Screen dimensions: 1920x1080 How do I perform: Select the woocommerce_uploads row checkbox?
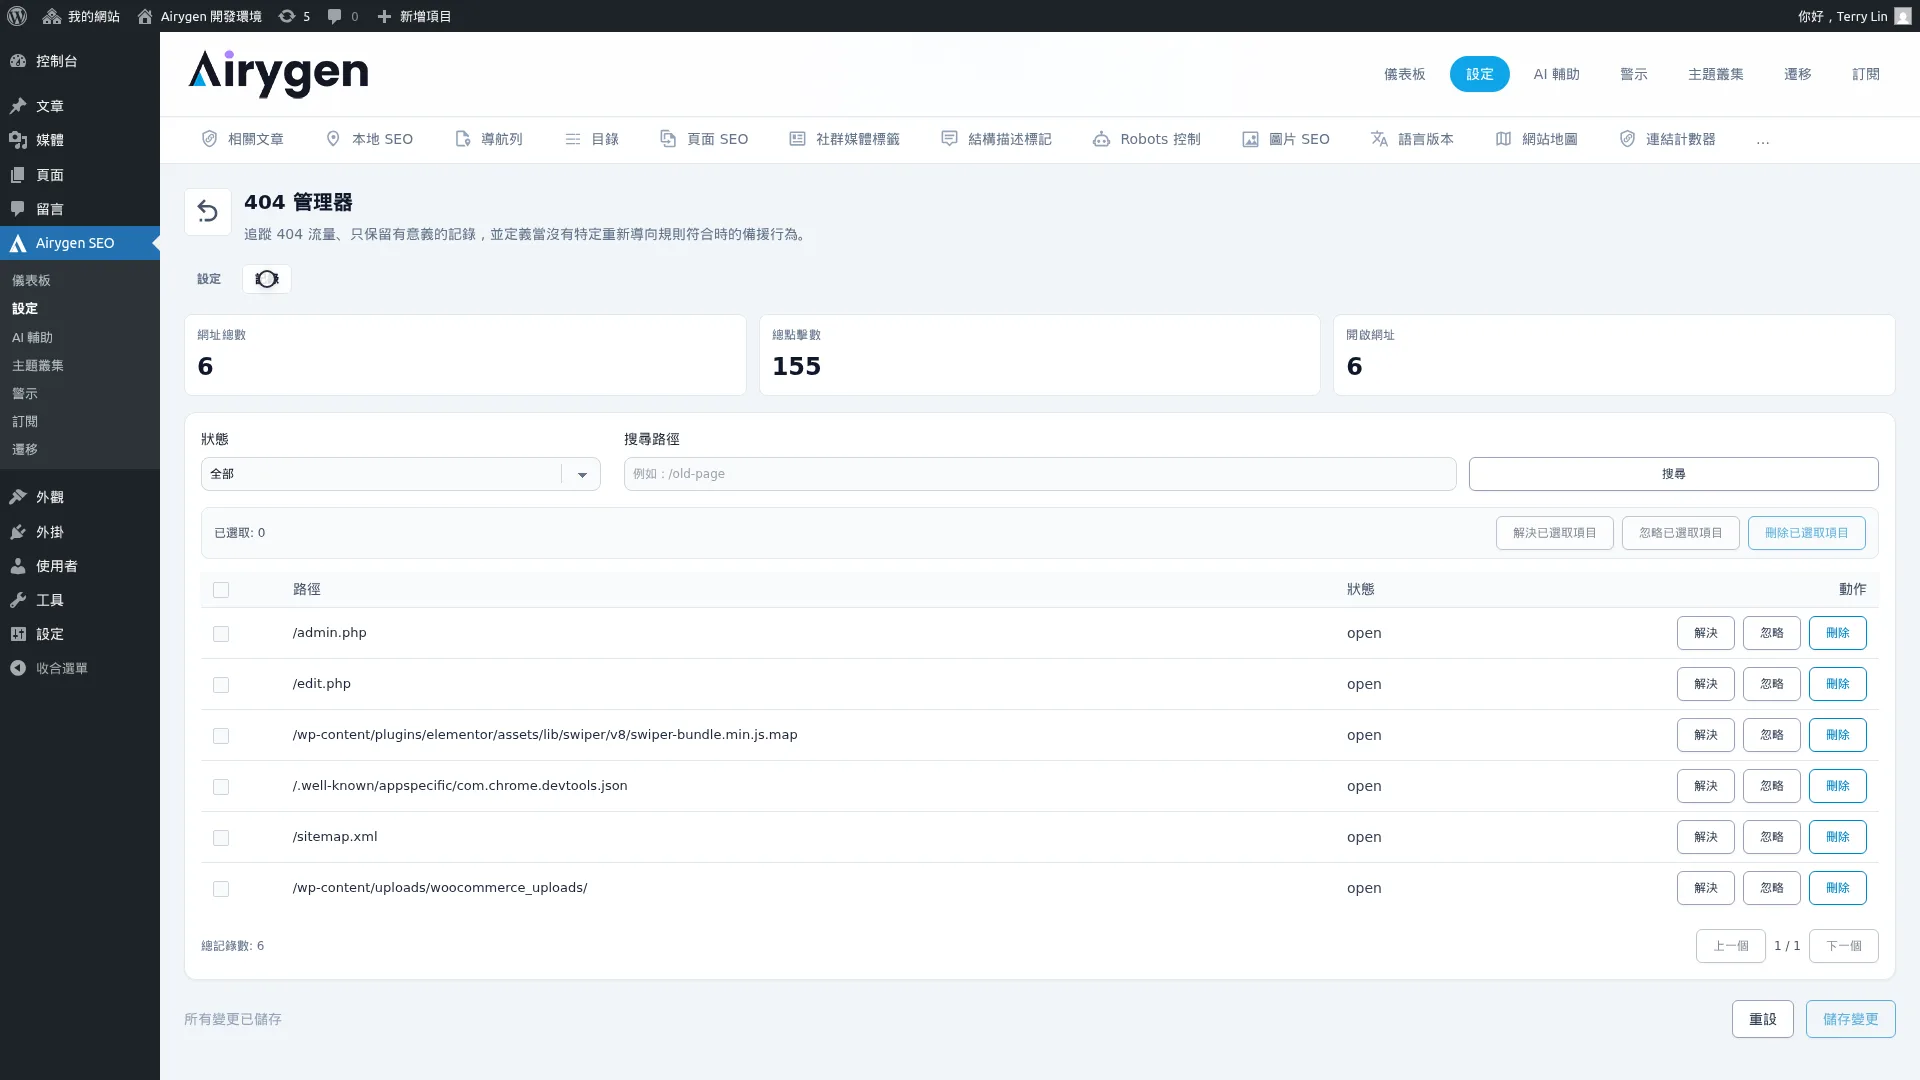click(x=221, y=889)
